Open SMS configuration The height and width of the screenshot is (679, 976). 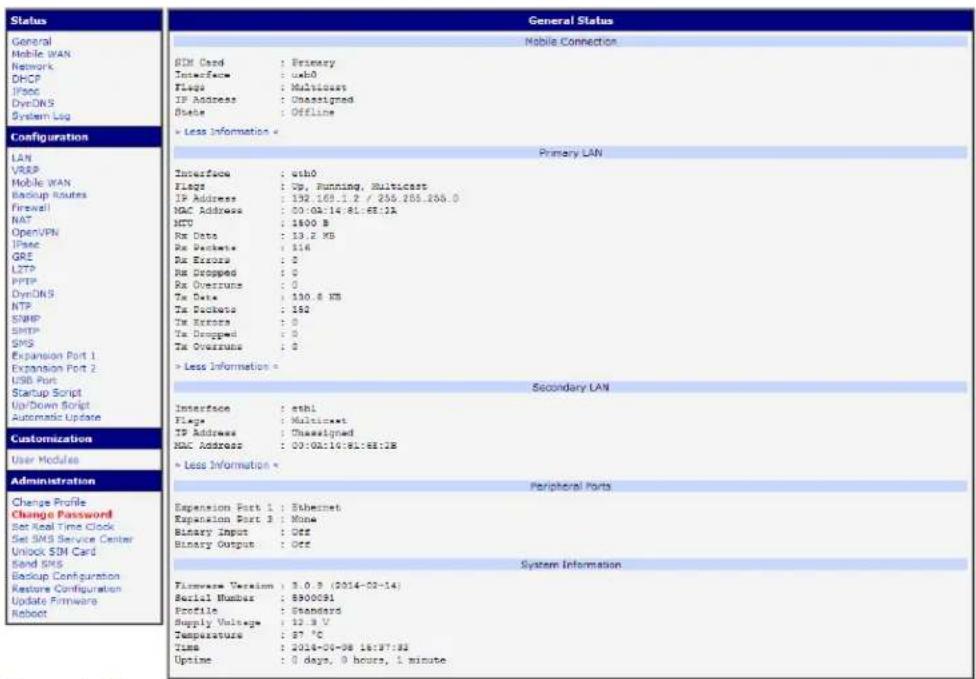(23, 344)
